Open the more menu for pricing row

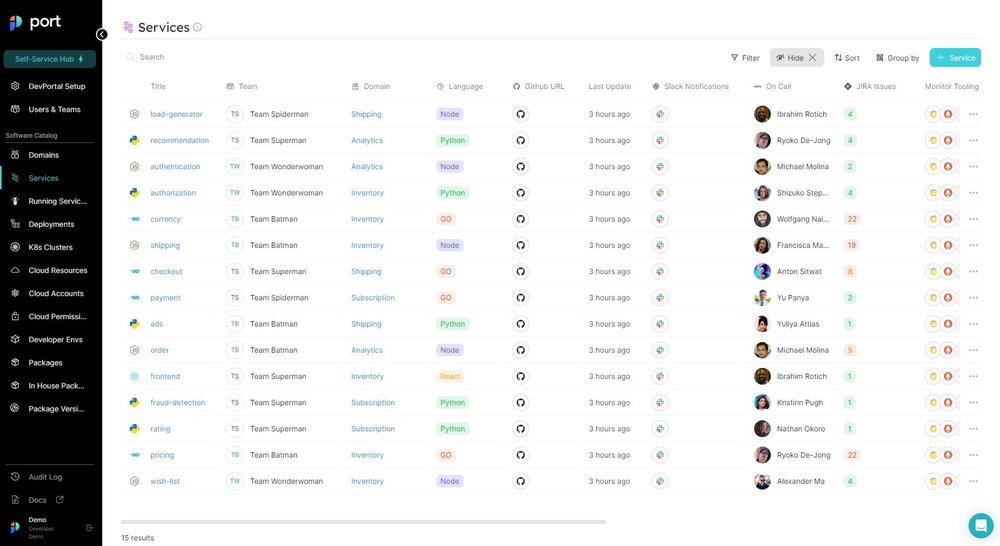pyautogui.click(x=973, y=455)
